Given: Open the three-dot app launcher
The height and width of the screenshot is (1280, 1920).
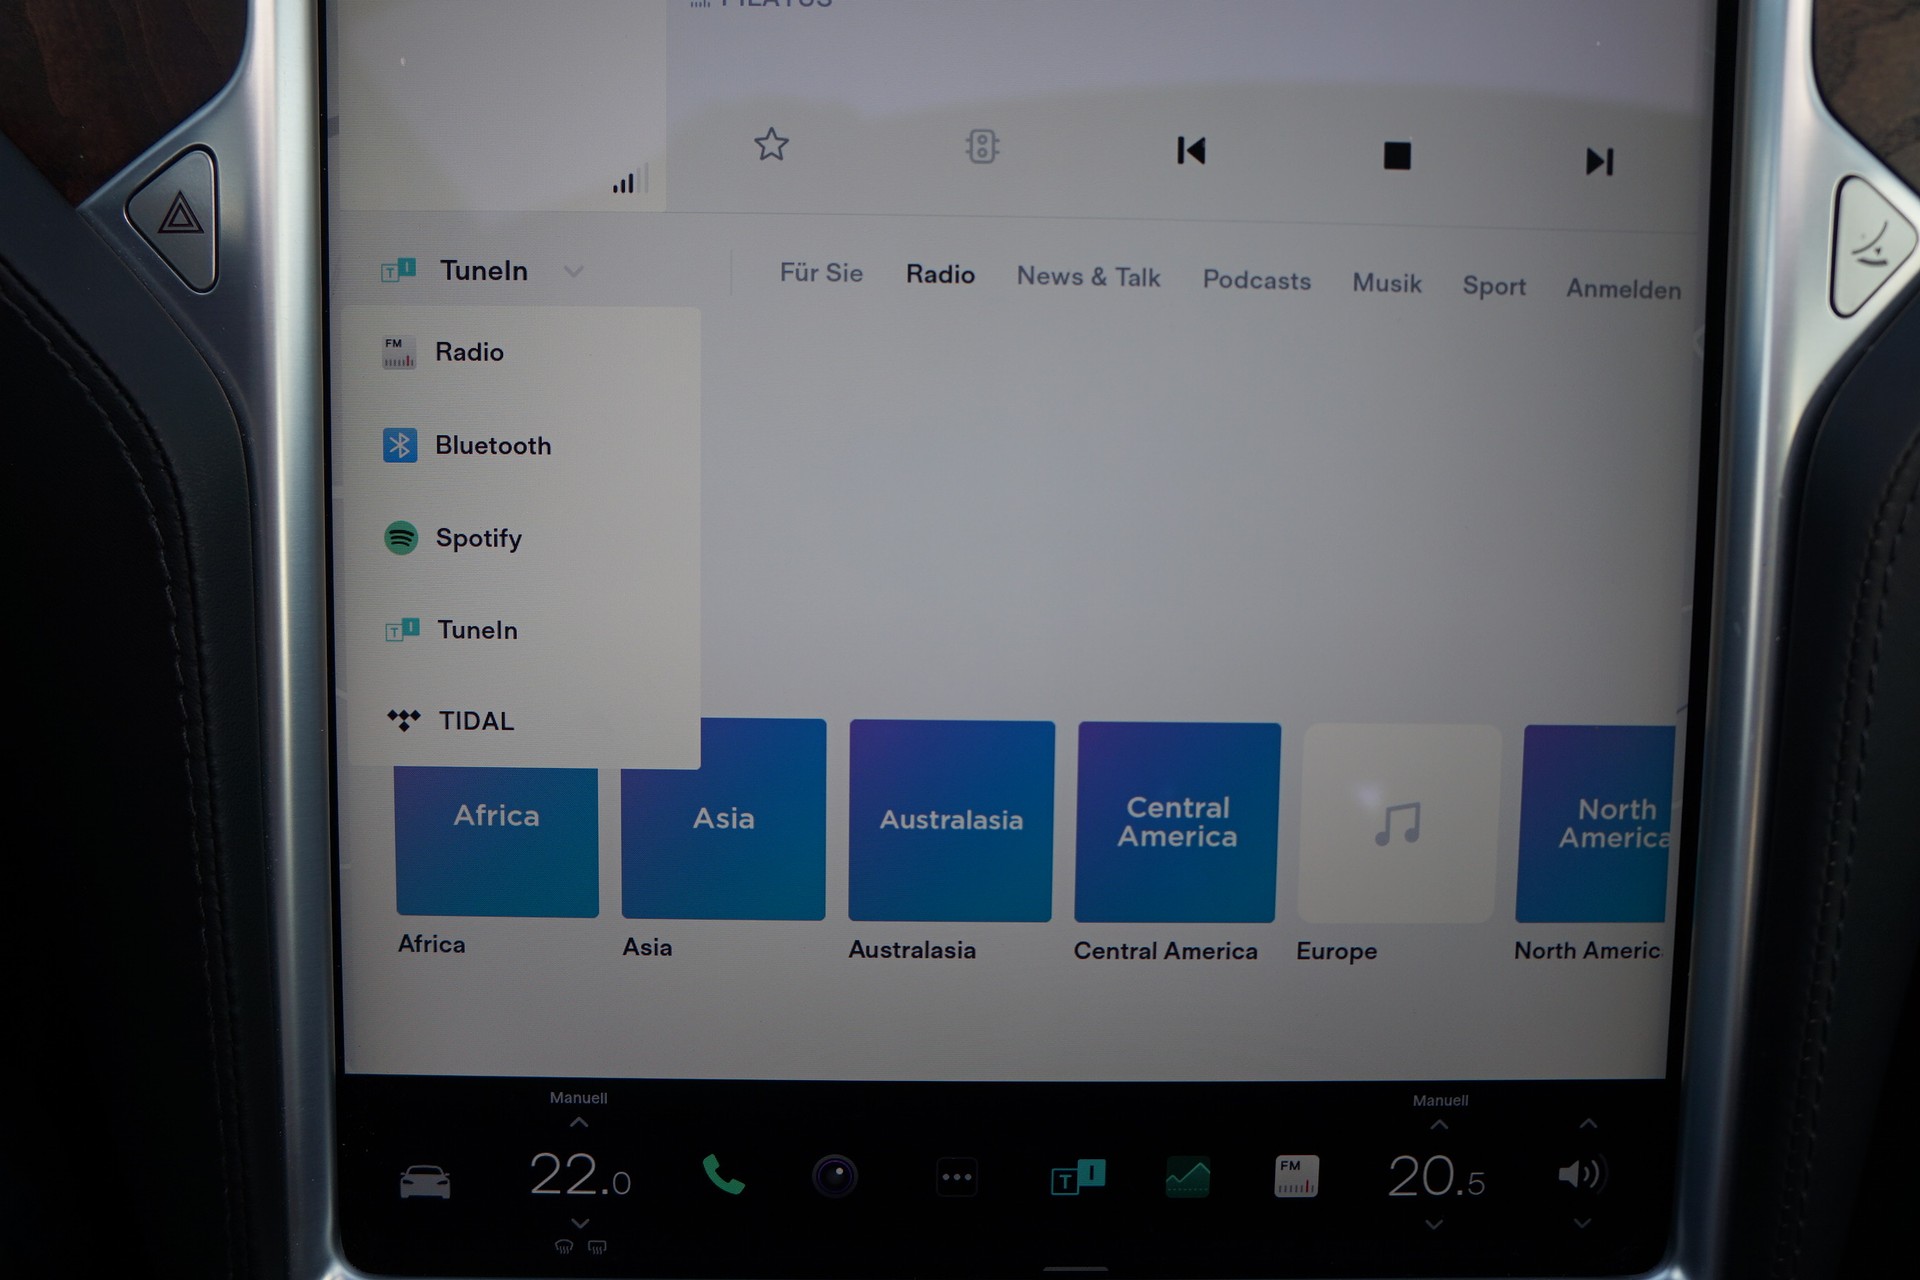Looking at the screenshot, I should (957, 1177).
